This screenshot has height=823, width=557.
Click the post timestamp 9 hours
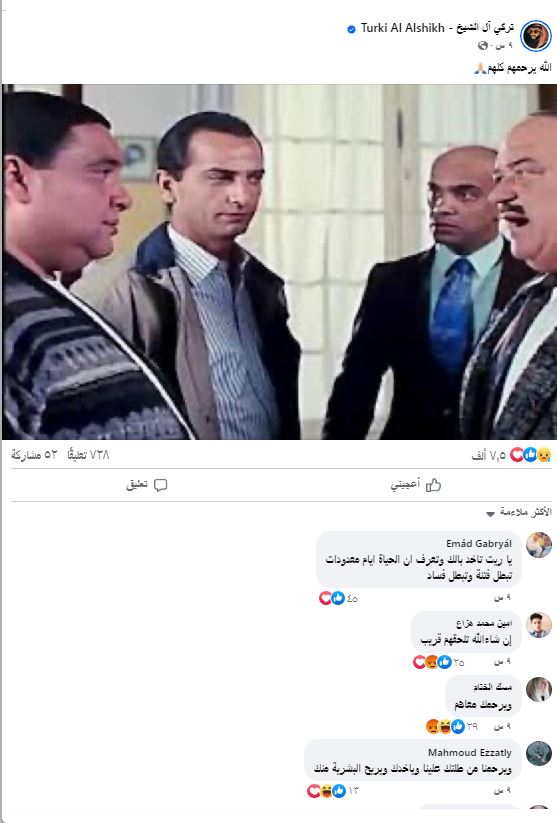click(502, 46)
